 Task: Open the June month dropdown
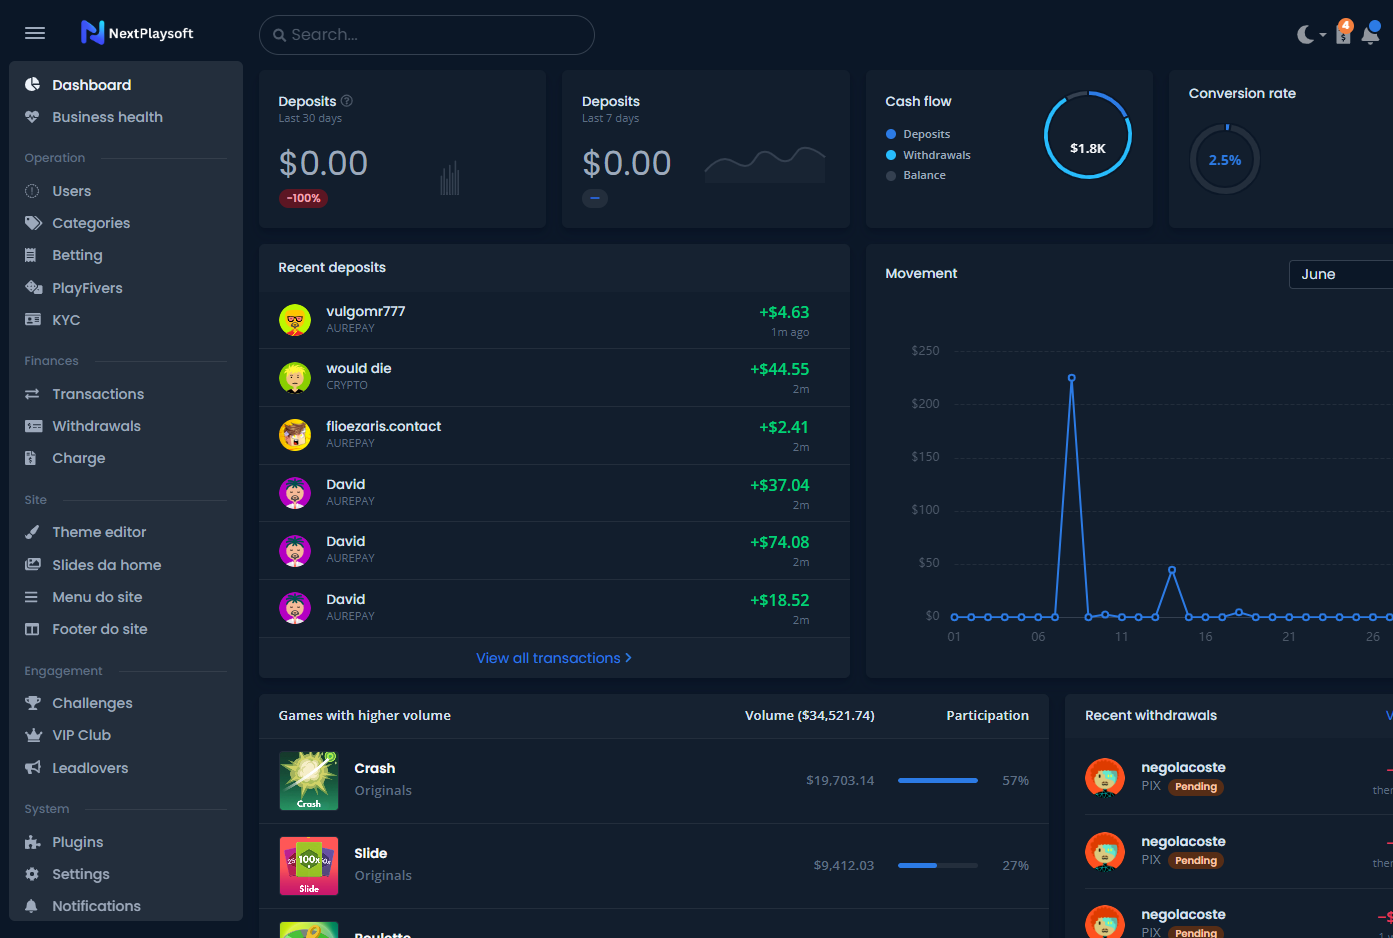1341,274
